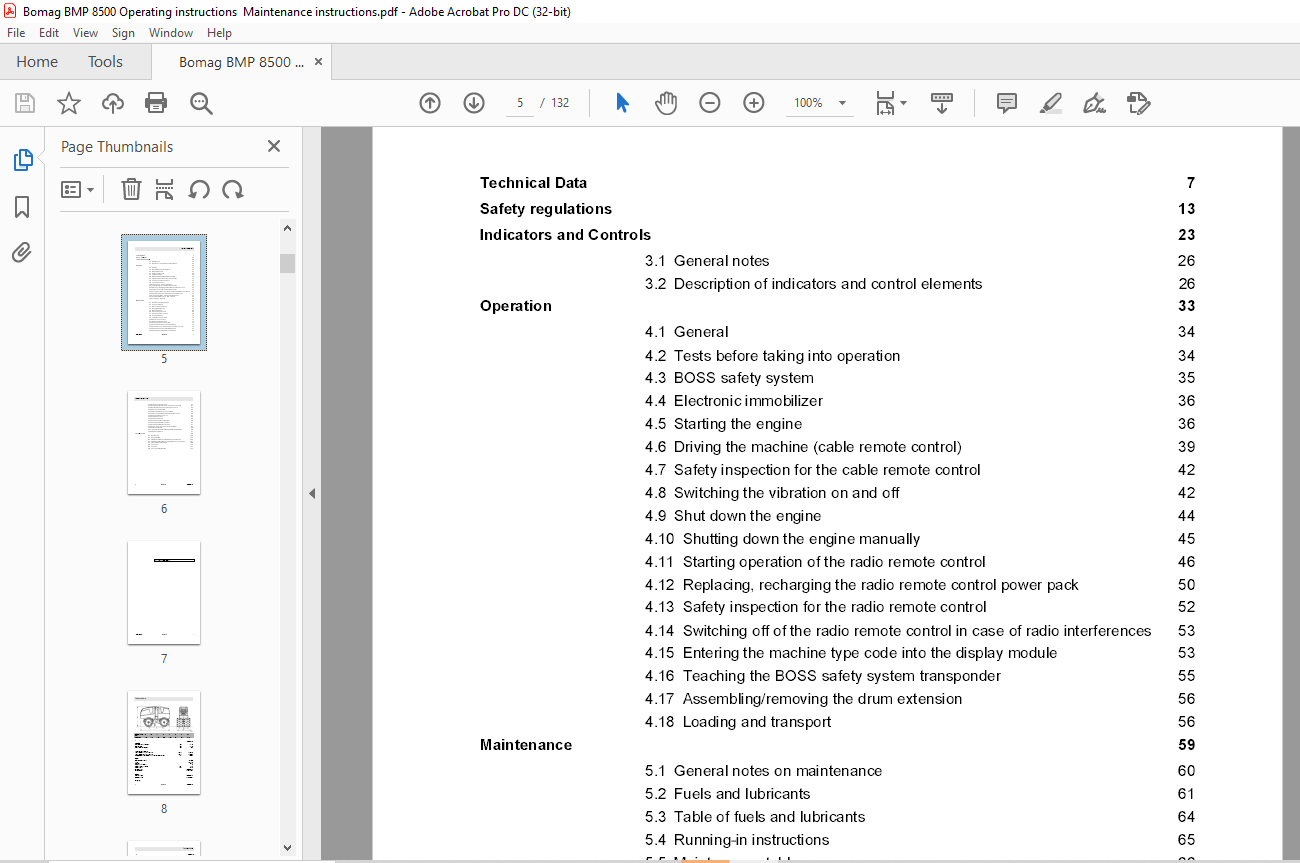Viewport: 1300px width, 863px height.
Task: Open the File menu
Action: coord(16,33)
